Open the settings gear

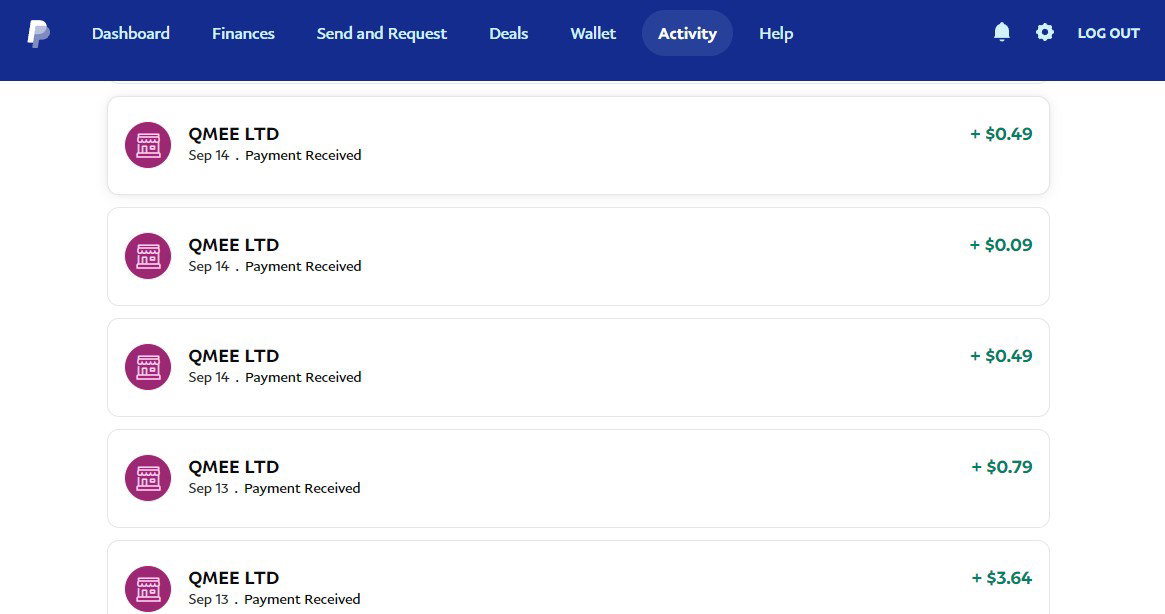point(1045,32)
